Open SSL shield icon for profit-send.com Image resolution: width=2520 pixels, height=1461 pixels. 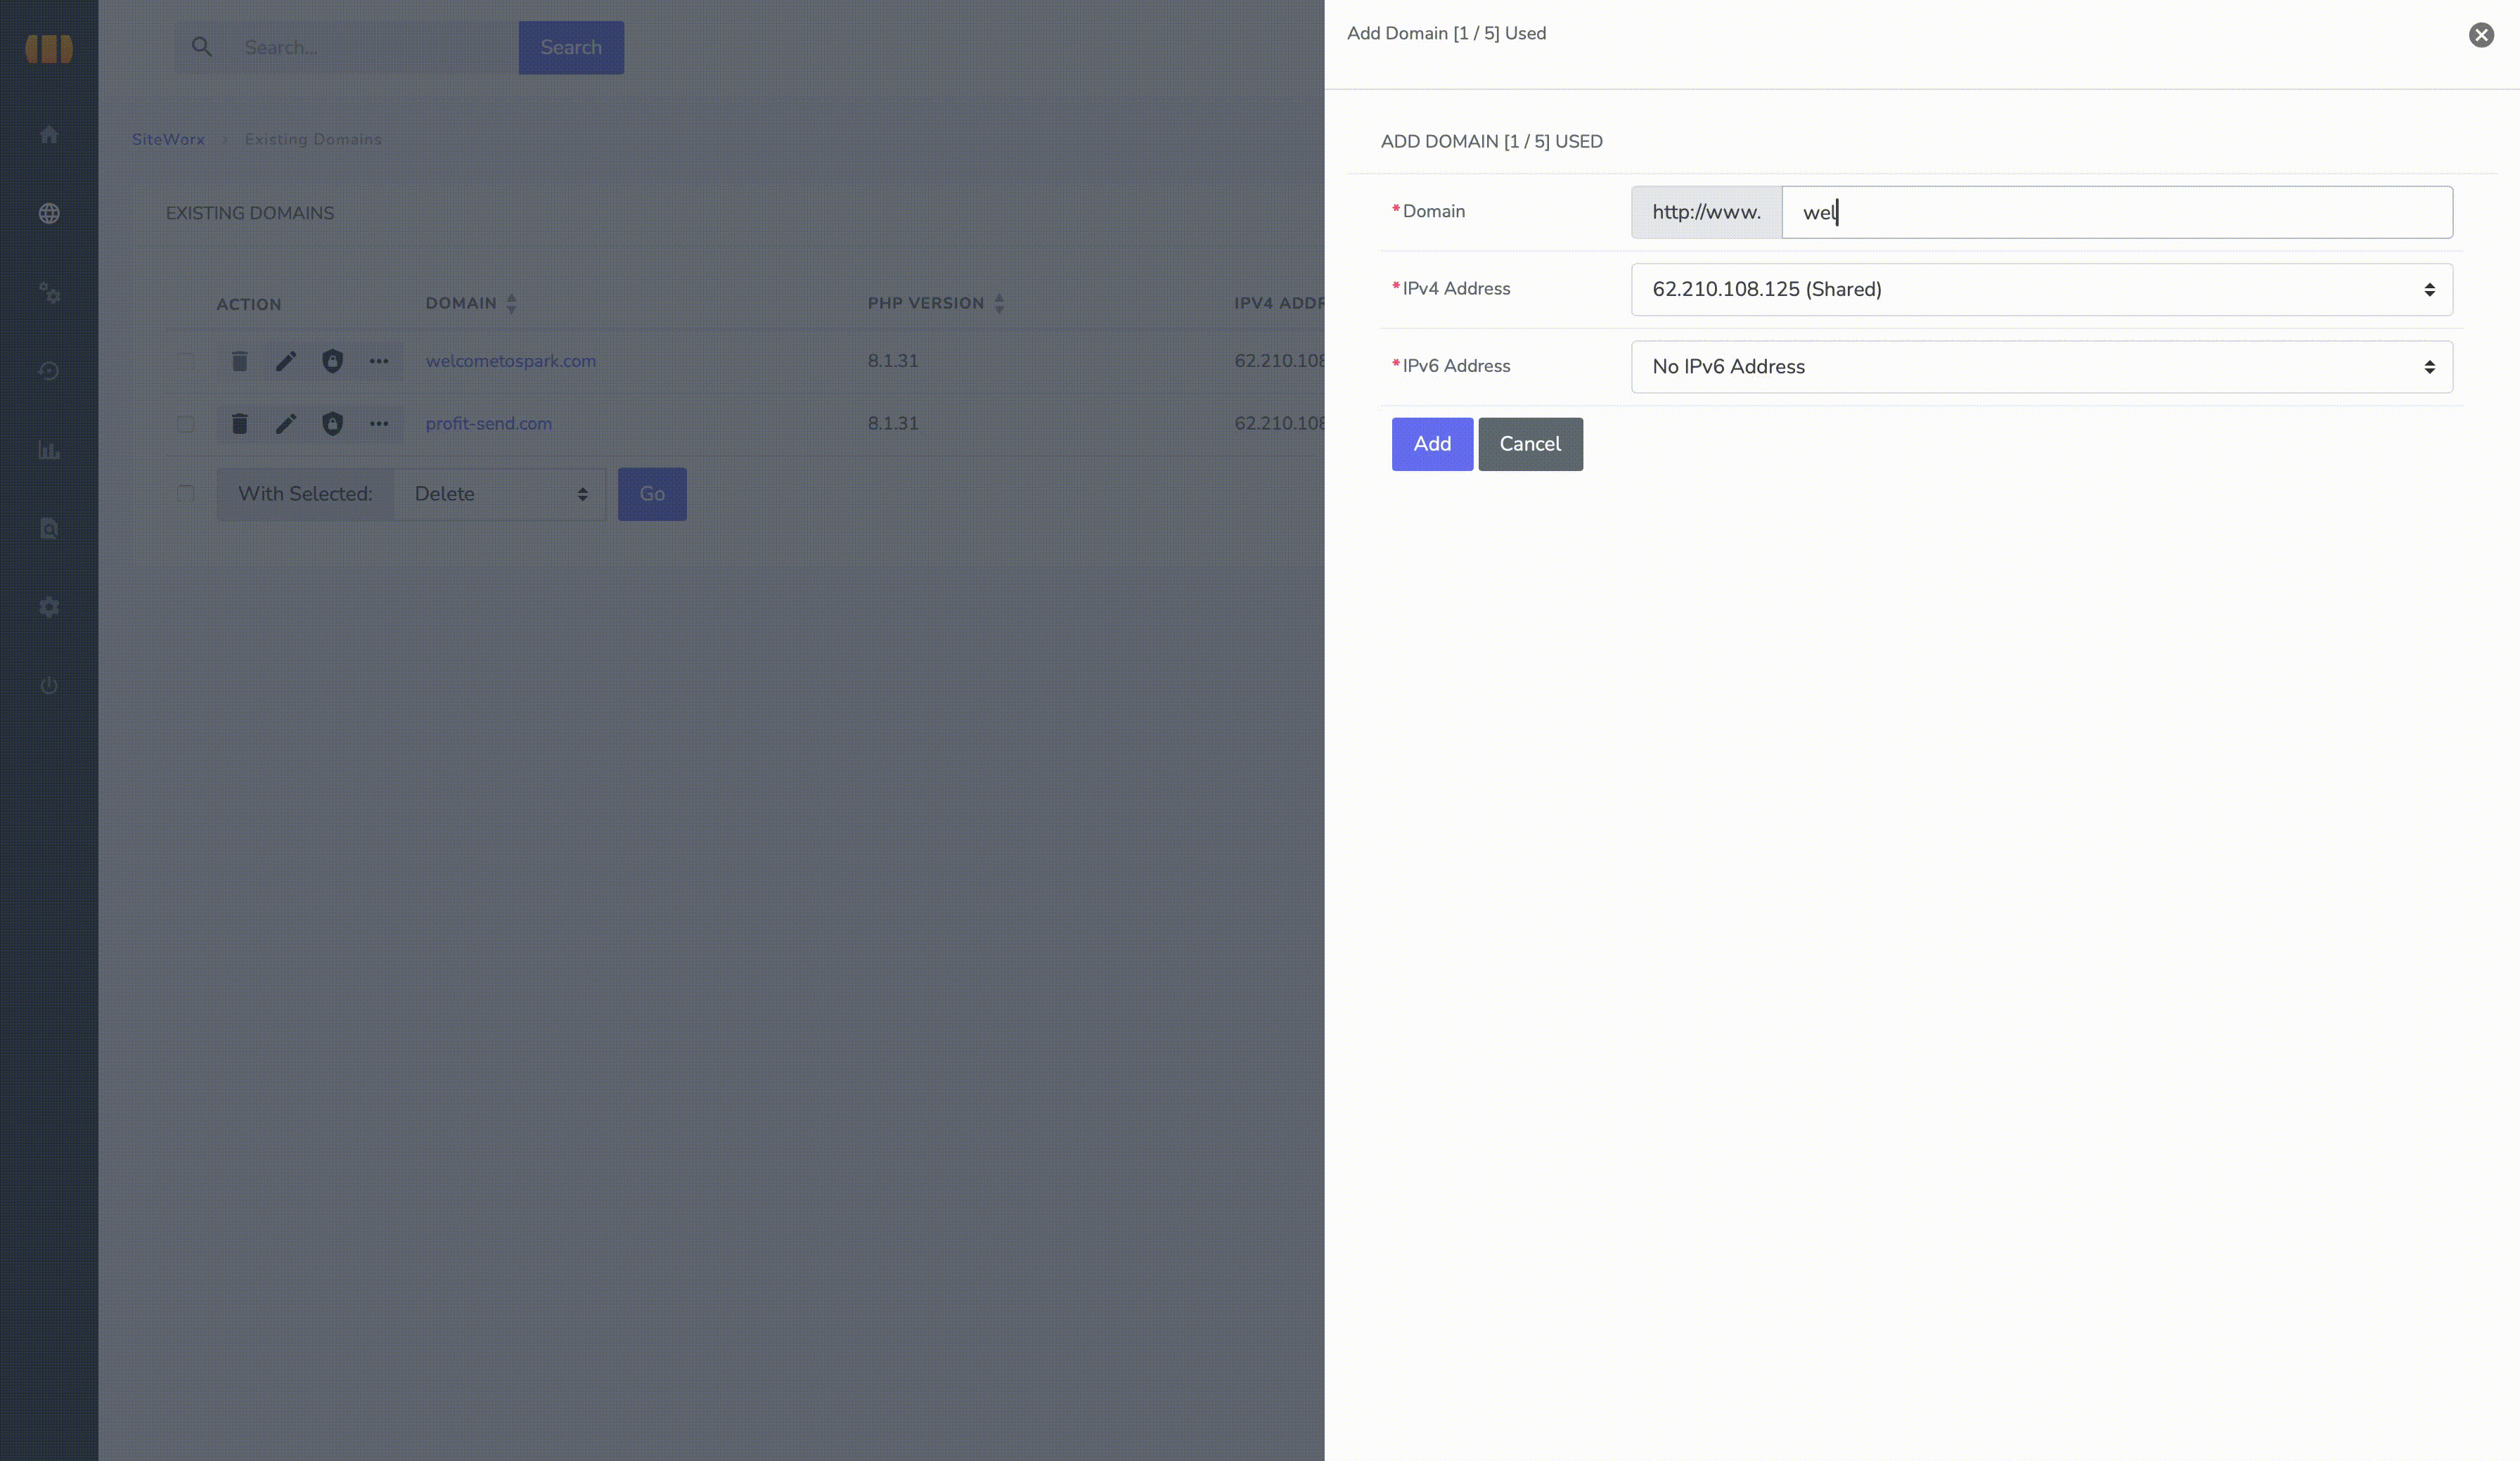(333, 424)
